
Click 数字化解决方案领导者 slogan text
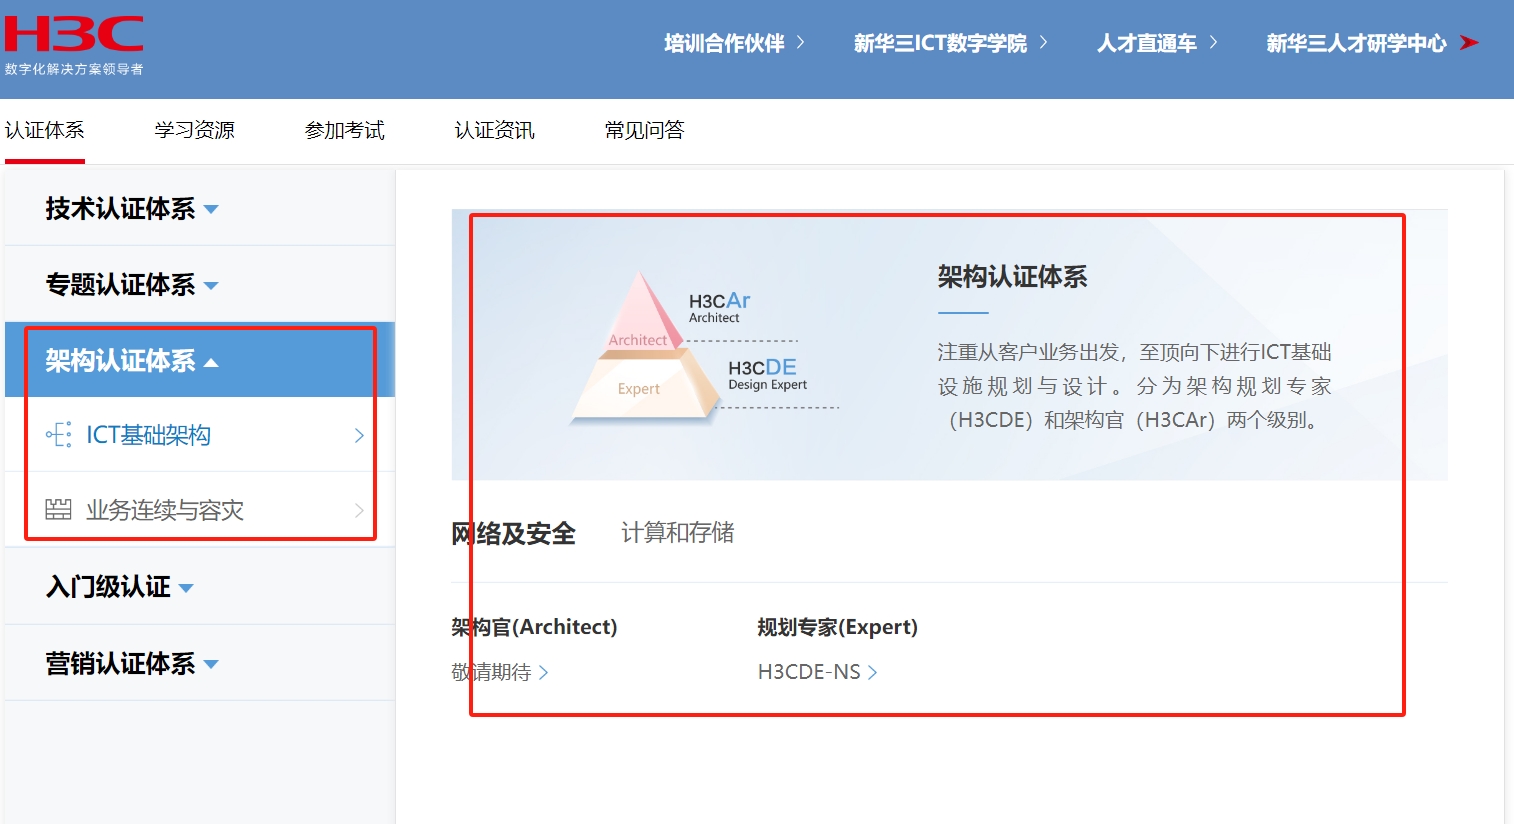(74, 69)
